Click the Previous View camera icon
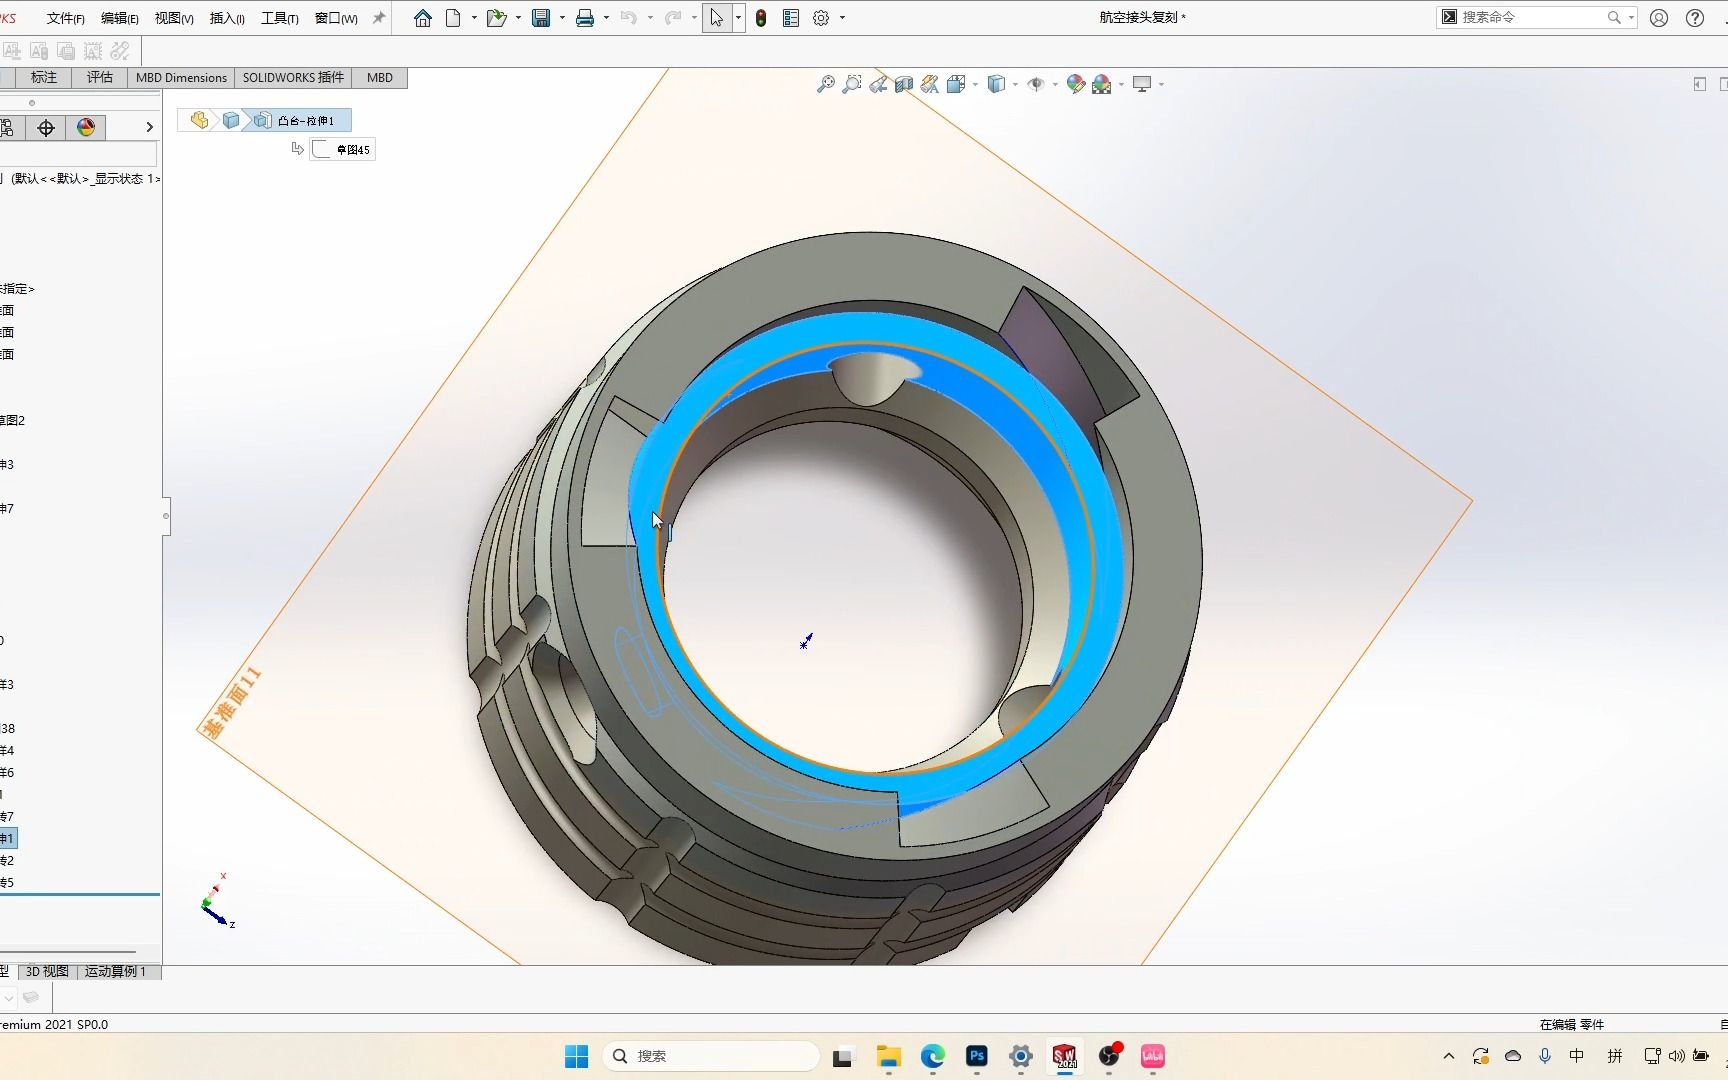The height and width of the screenshot is (1080, 1728). click(x=878, y=84)
